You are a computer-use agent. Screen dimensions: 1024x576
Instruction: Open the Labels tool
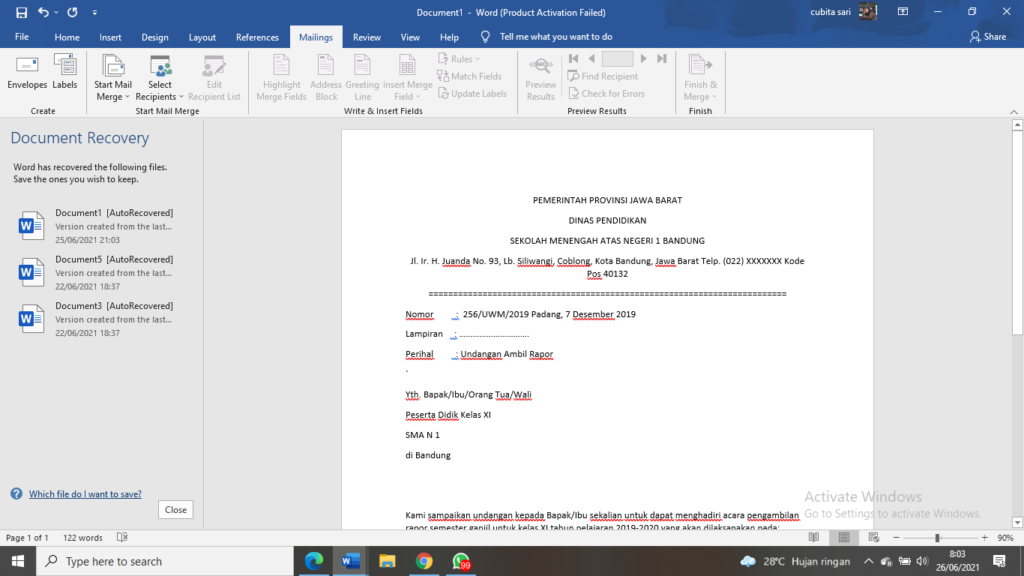pos(65,73)
